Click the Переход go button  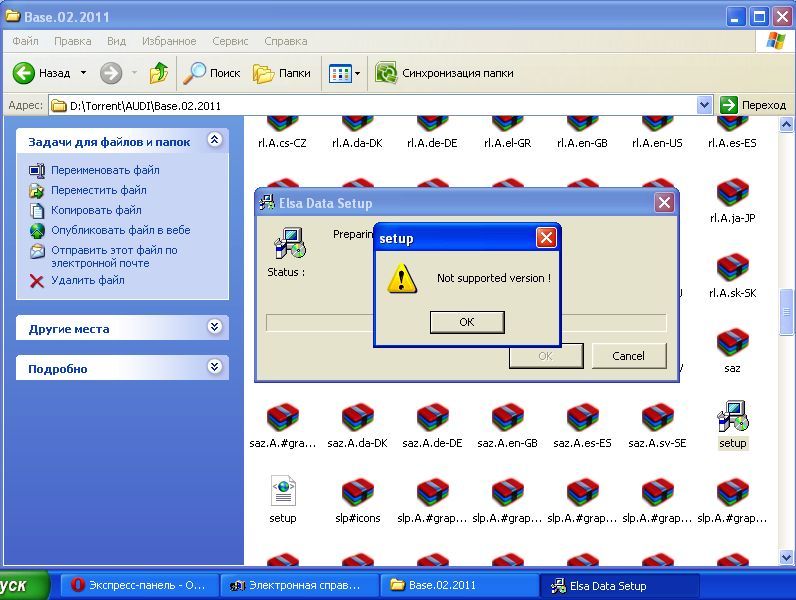tap(753, 106)
